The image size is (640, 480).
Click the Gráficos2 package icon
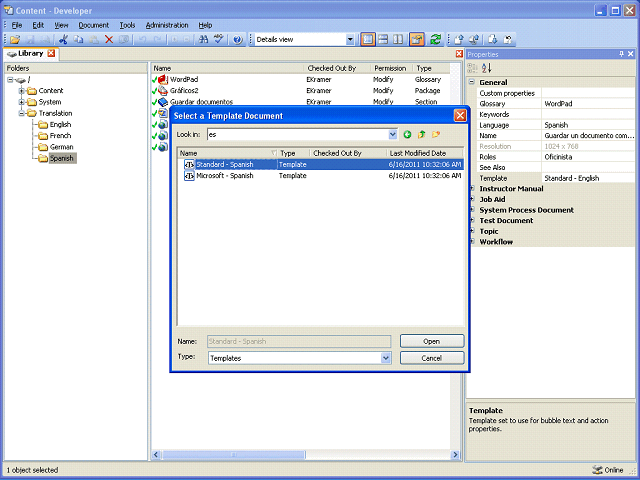[x=163, y=91]
